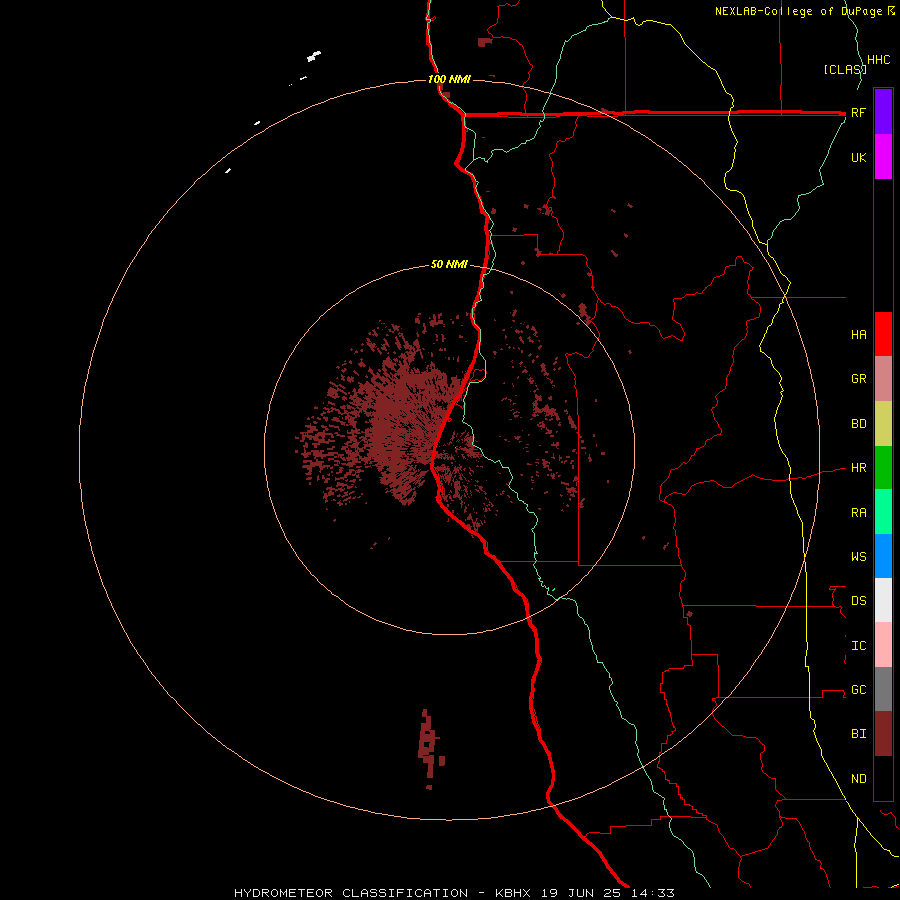The width and height of the screenshot is (900, 900).
Task: Click the HR legend label
Action: pyautogui.click(x=858, y=468)
